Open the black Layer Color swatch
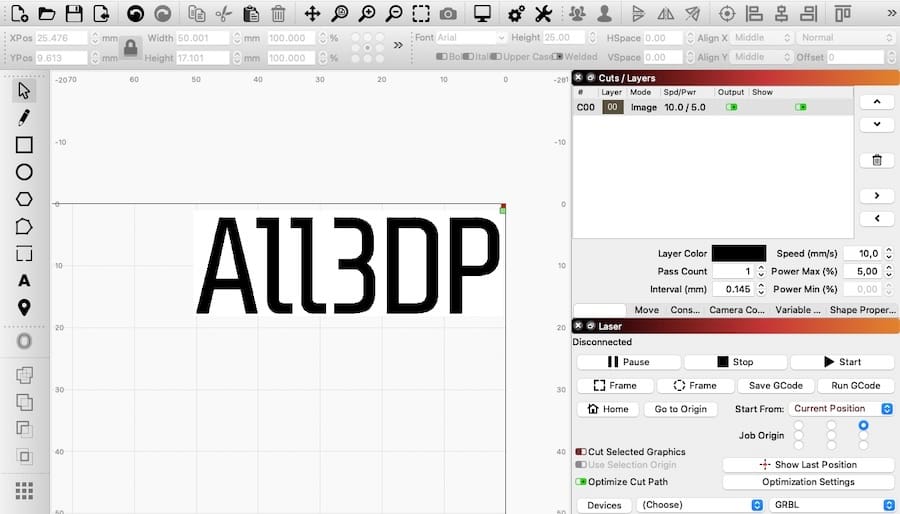This screenshot has width=900, height=514. click(739, 253)
